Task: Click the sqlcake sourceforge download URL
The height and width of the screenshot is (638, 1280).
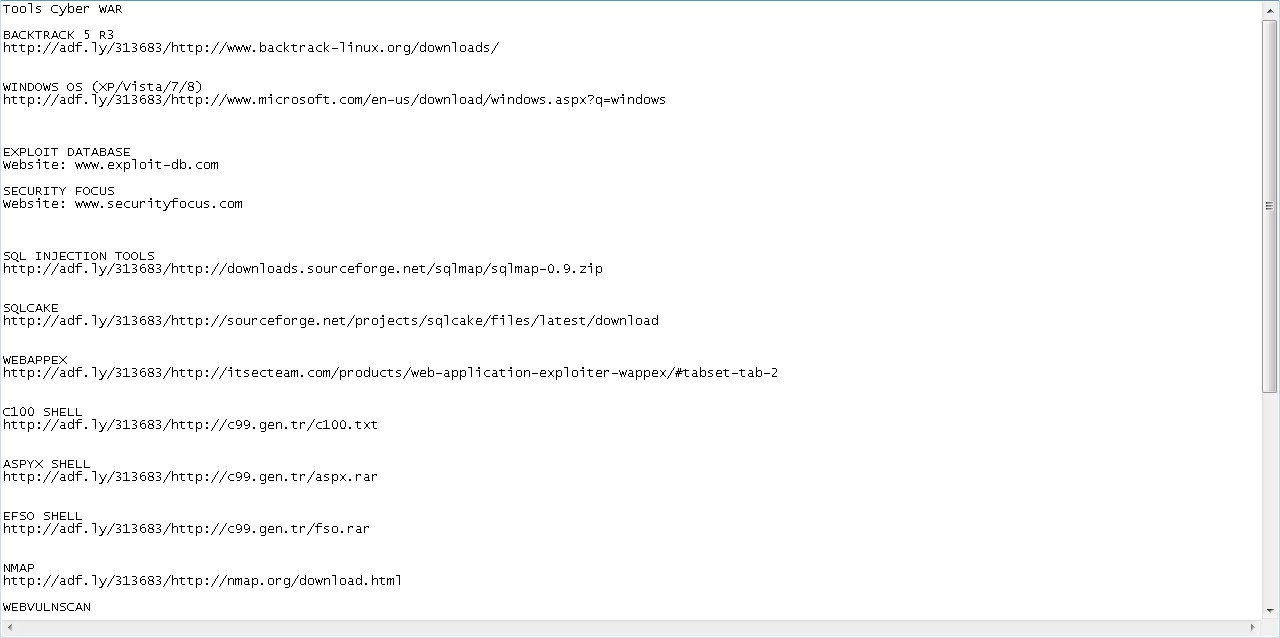Action: click(331, 321)
